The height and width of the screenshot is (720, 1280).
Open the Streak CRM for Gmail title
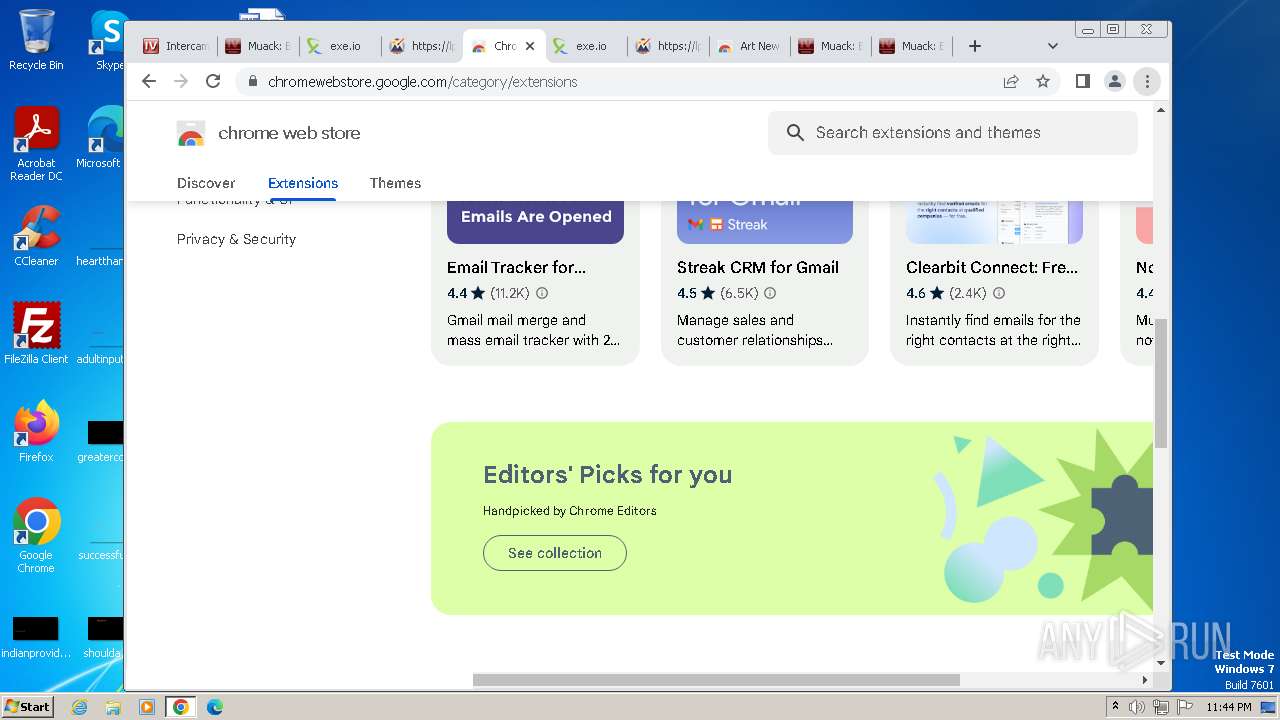(x=758, y=267)
